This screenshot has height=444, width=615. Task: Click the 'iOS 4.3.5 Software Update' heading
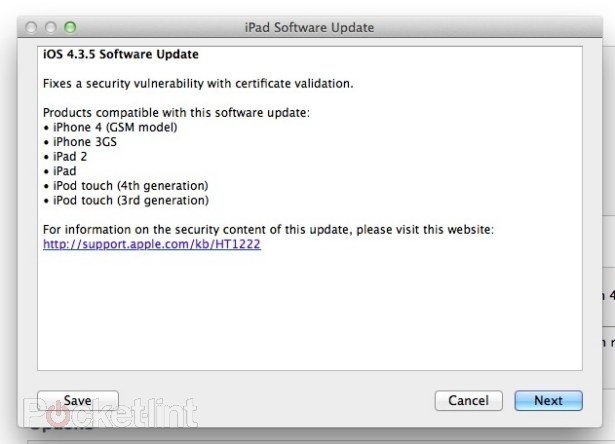click(x=120, y=54)
